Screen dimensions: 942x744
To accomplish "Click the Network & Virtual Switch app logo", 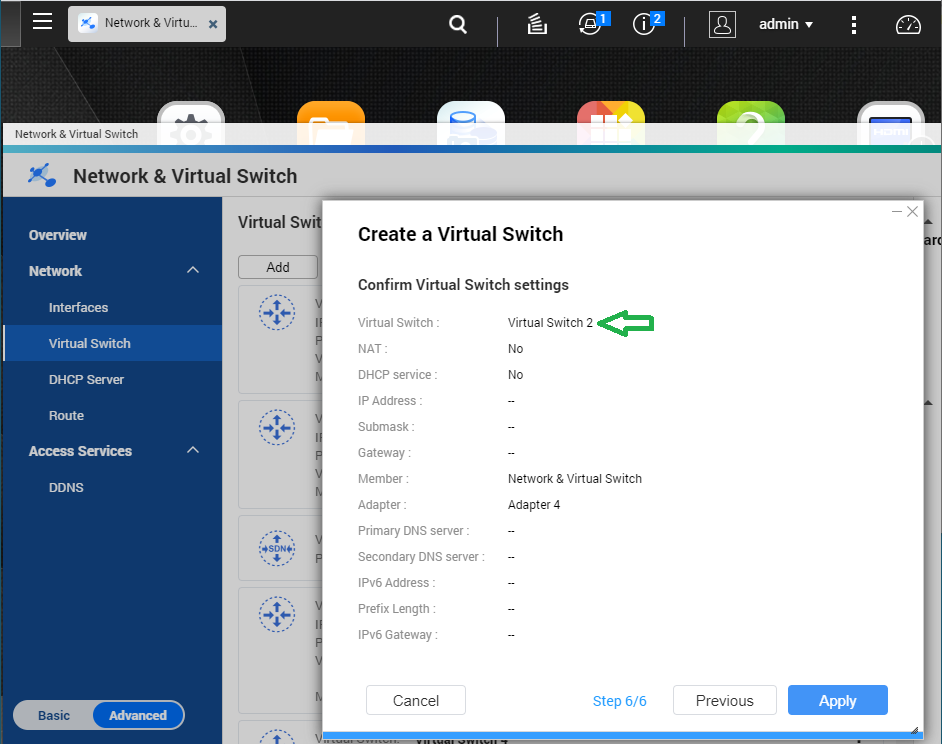I will [42, 175].
